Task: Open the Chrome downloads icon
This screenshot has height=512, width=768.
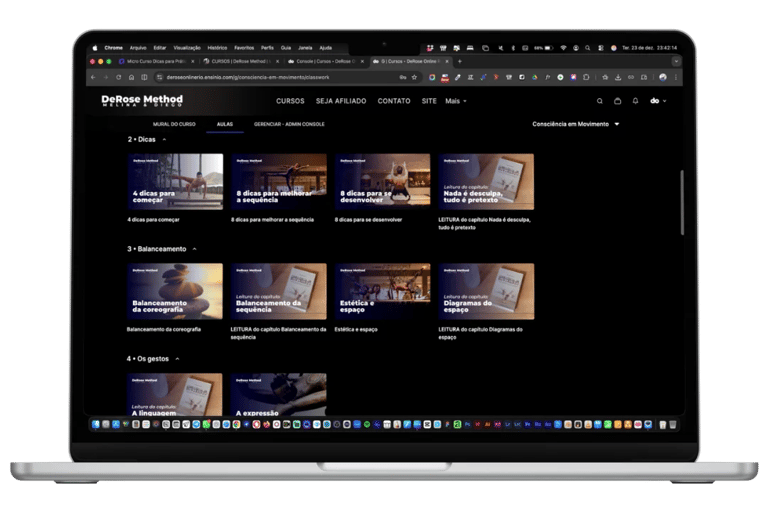Action: 618,77
